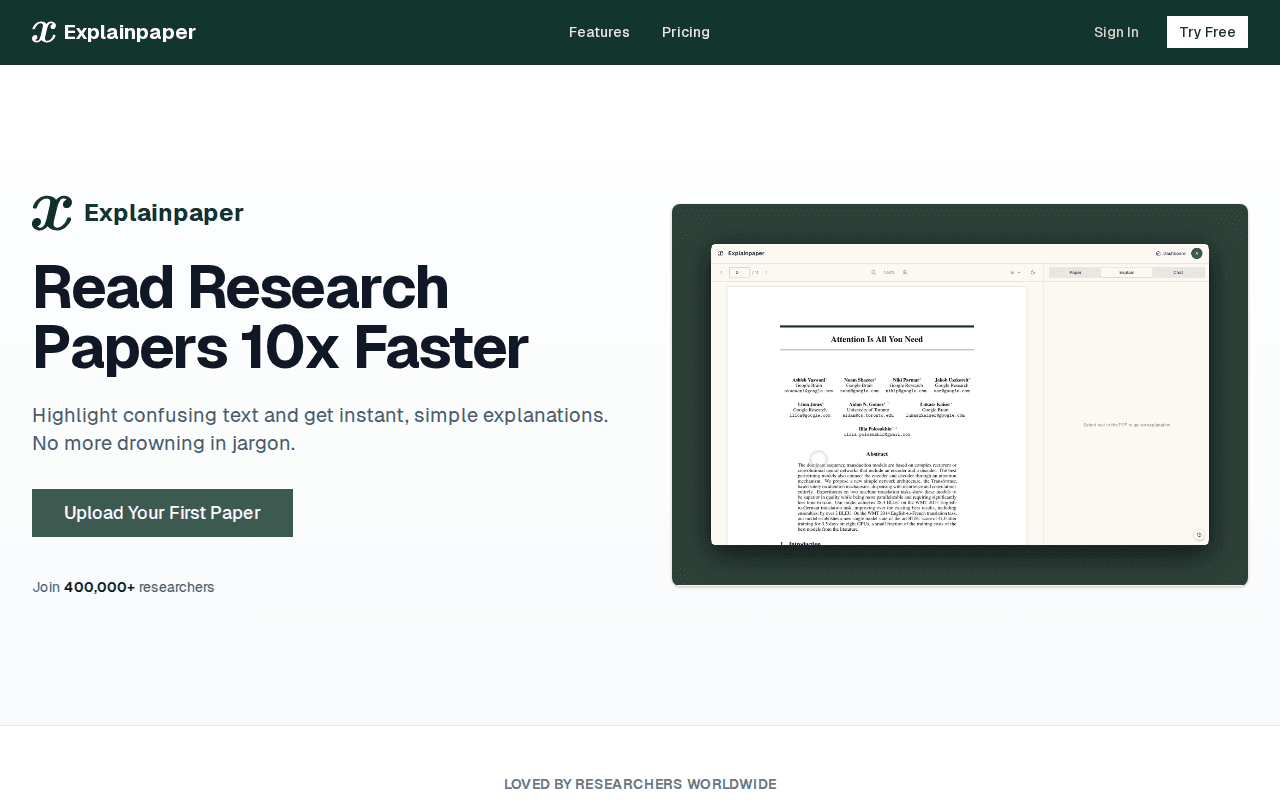The height and width of the screenshot is (800, 1280).
Task: Click the page number field in the demo preview
Action: pyautogui.click(x=739, y=272)
